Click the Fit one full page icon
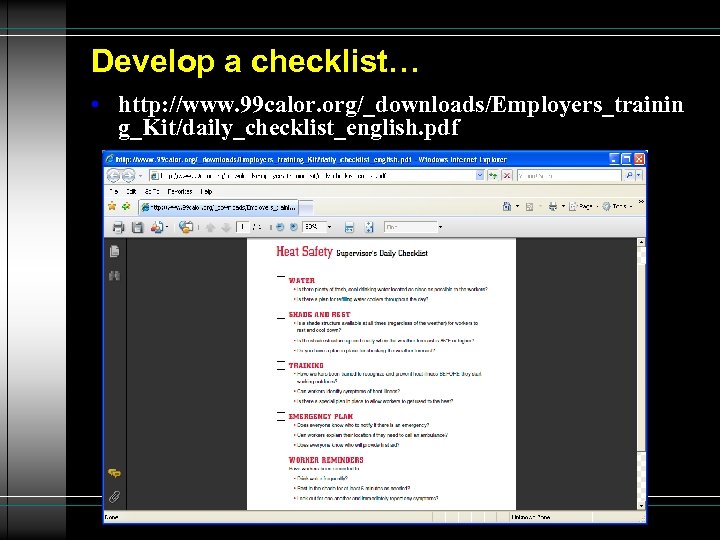Image resolution: width=720 pixels, height=540 pixels. pos(369,227)
